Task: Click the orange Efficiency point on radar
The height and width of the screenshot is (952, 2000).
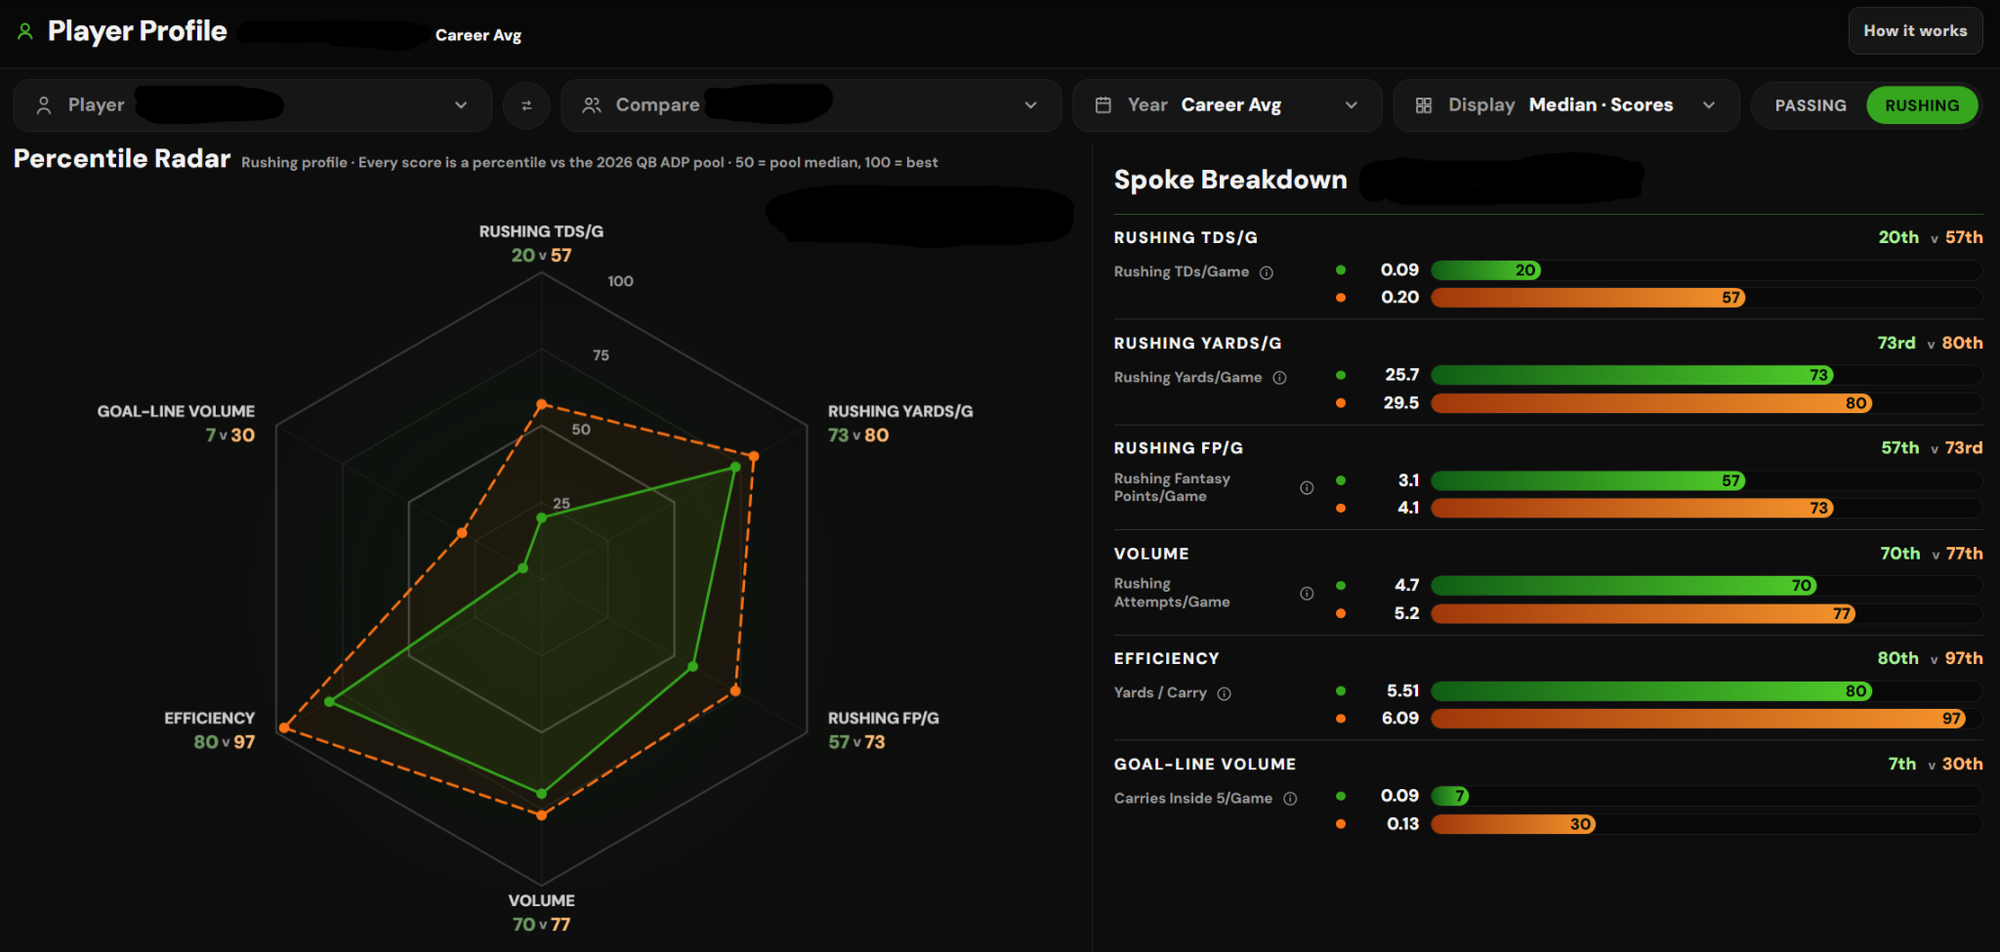Action: tap(285, 728)
